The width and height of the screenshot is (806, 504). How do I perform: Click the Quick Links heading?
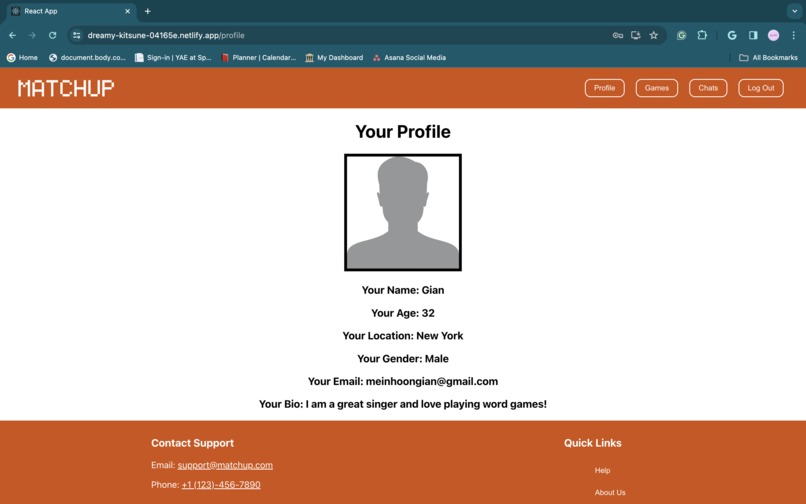[593, 443]
